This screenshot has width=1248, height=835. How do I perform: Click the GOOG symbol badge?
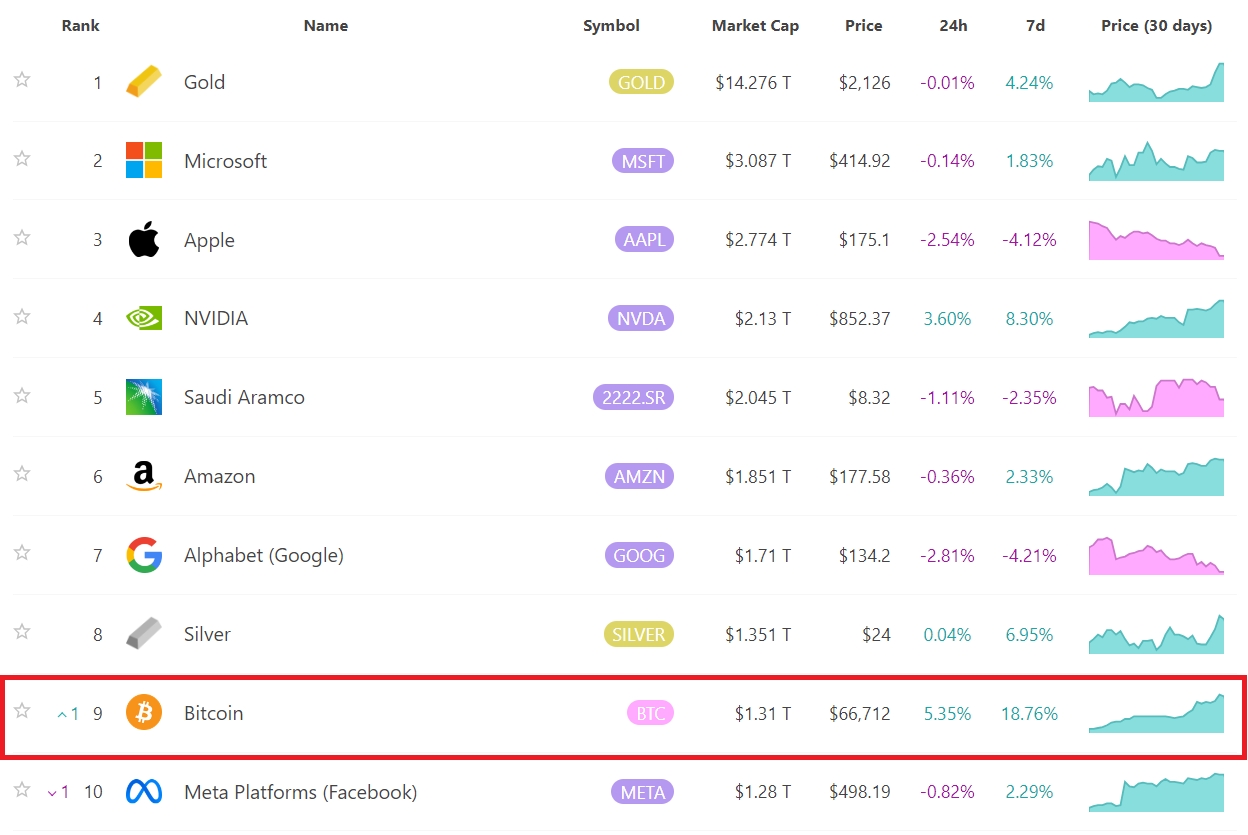(x=639, y=555)
